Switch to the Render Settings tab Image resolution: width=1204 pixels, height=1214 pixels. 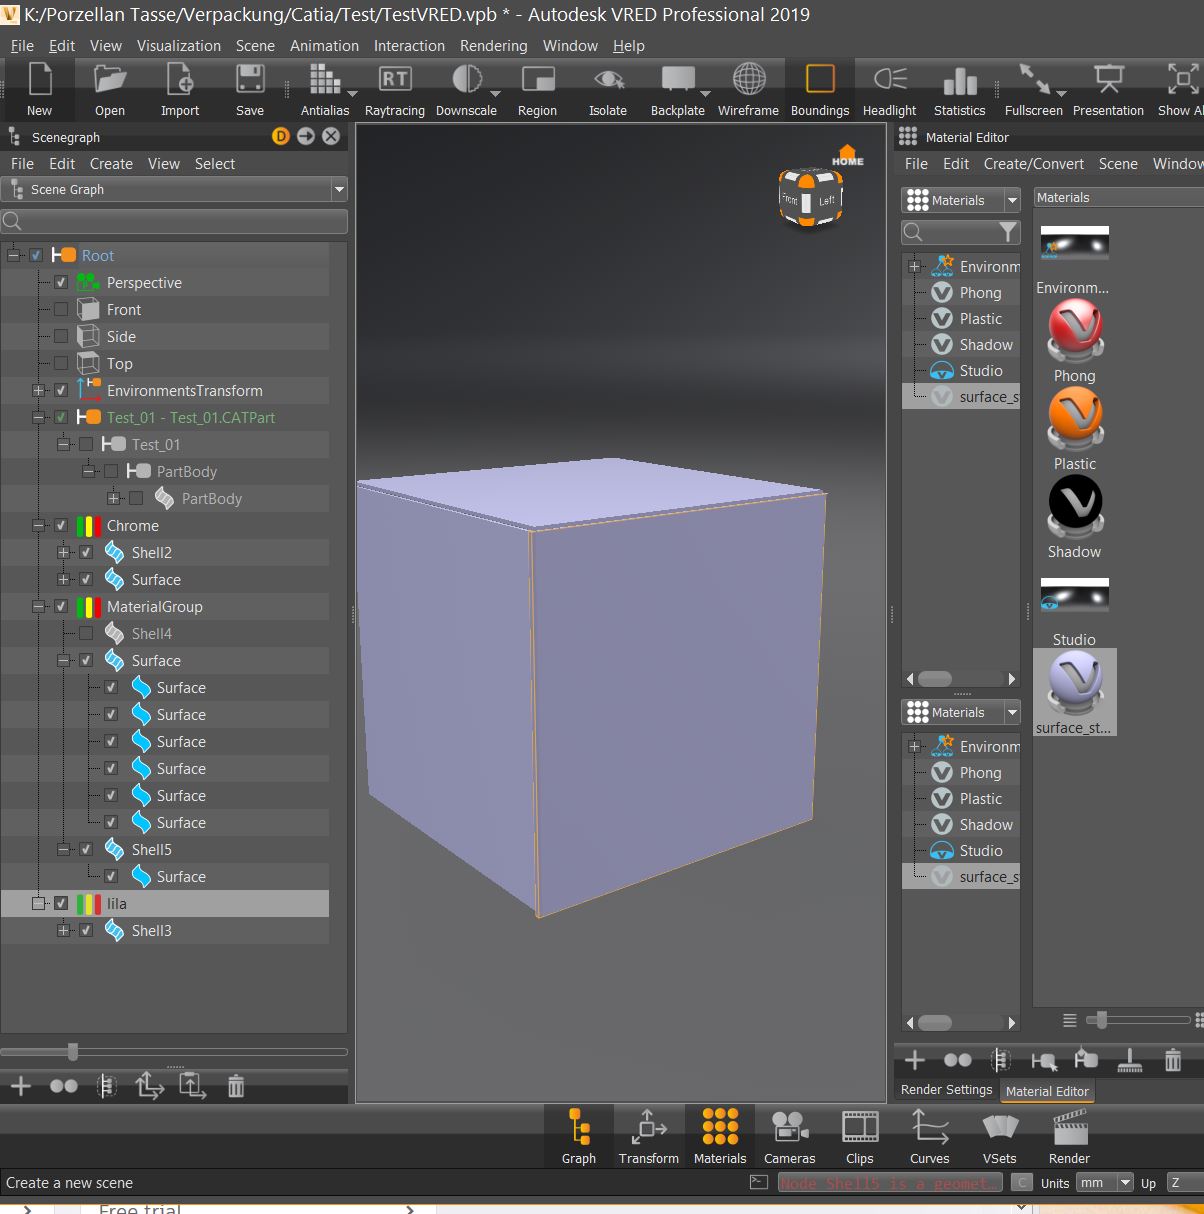point(944,1090)
